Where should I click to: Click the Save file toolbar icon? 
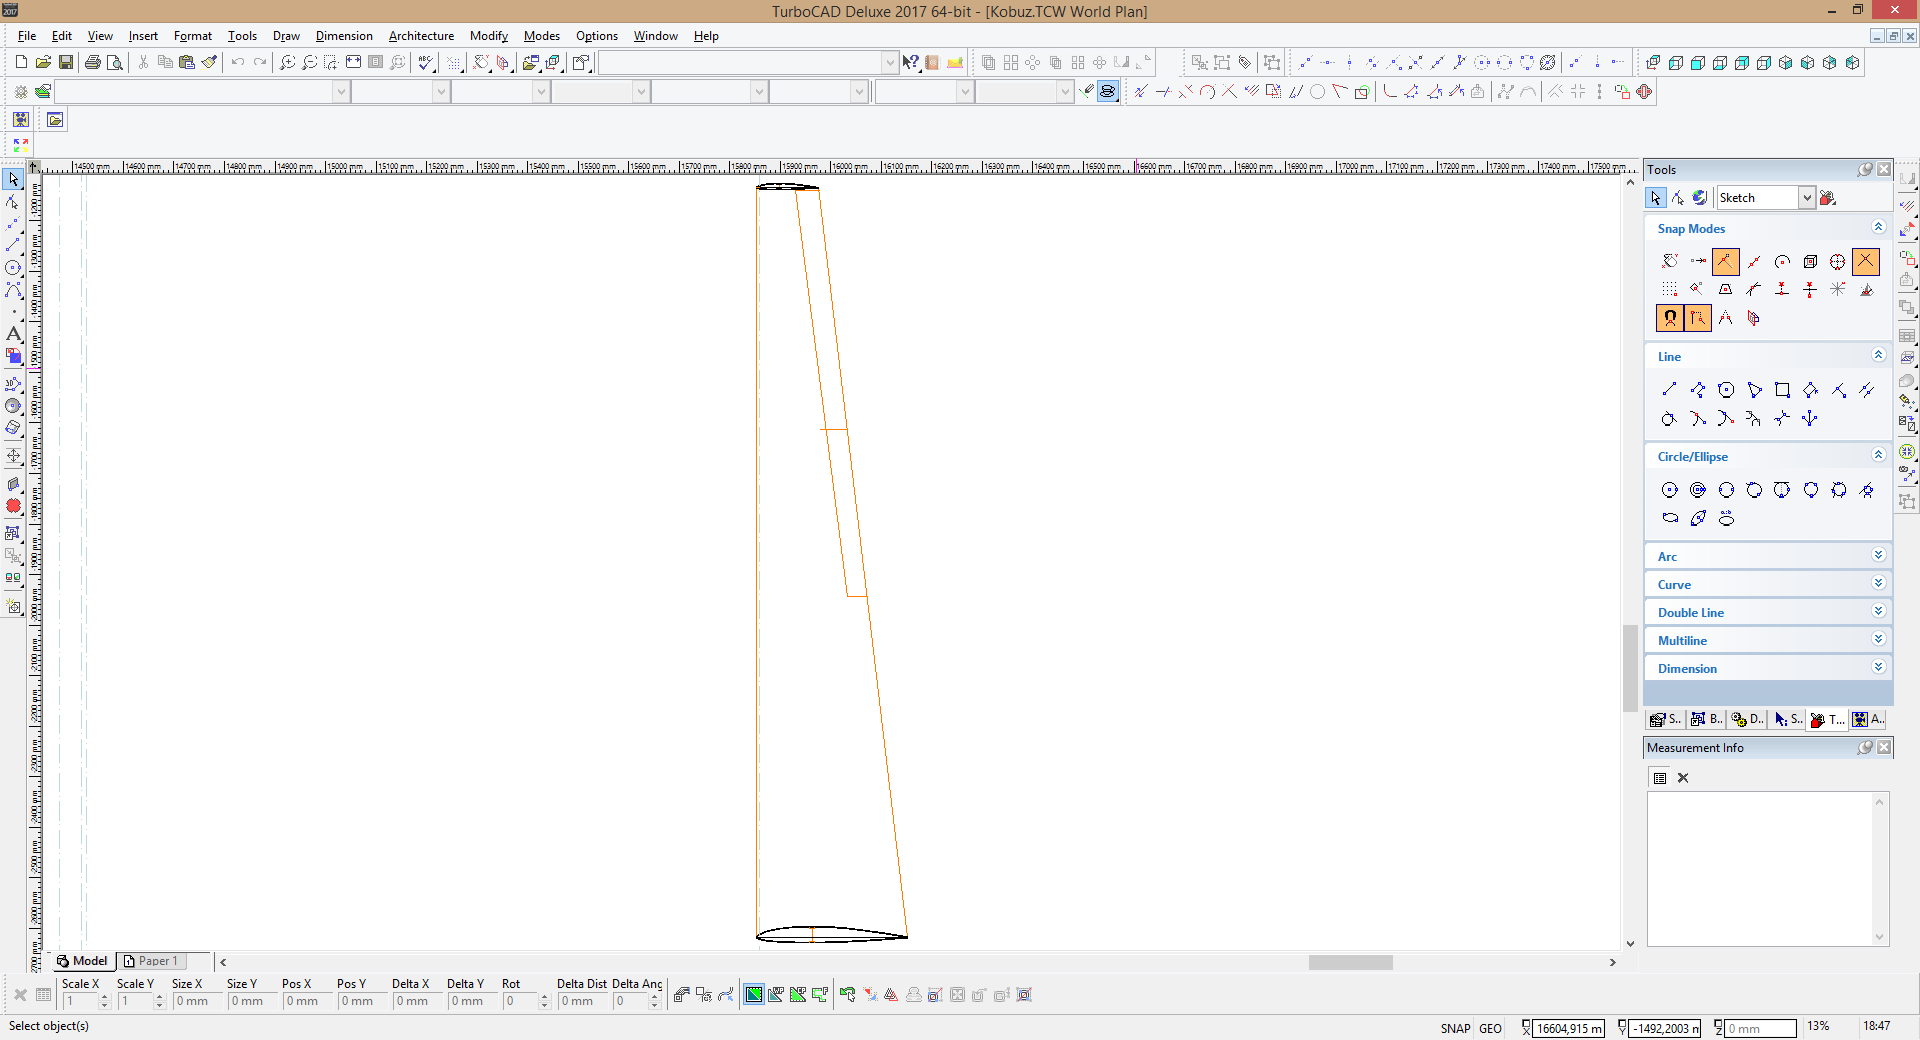point(66,62)
